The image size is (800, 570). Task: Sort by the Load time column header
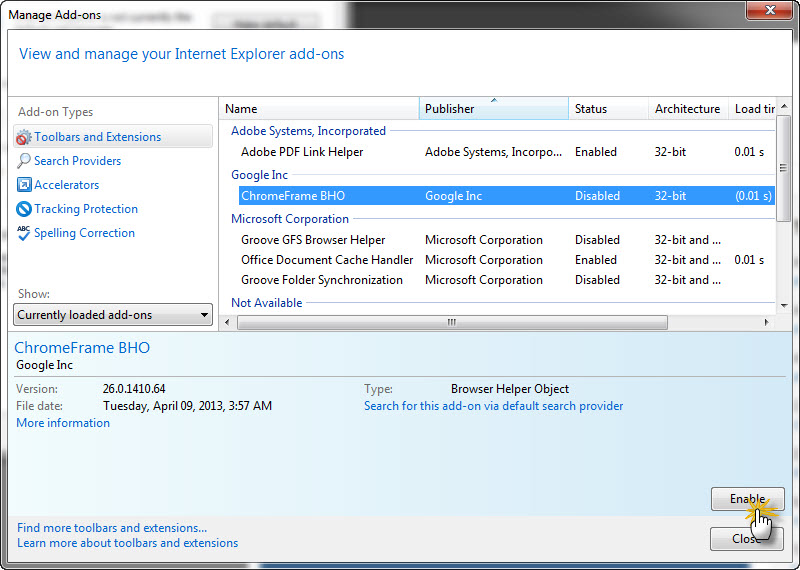click(753, 109)
